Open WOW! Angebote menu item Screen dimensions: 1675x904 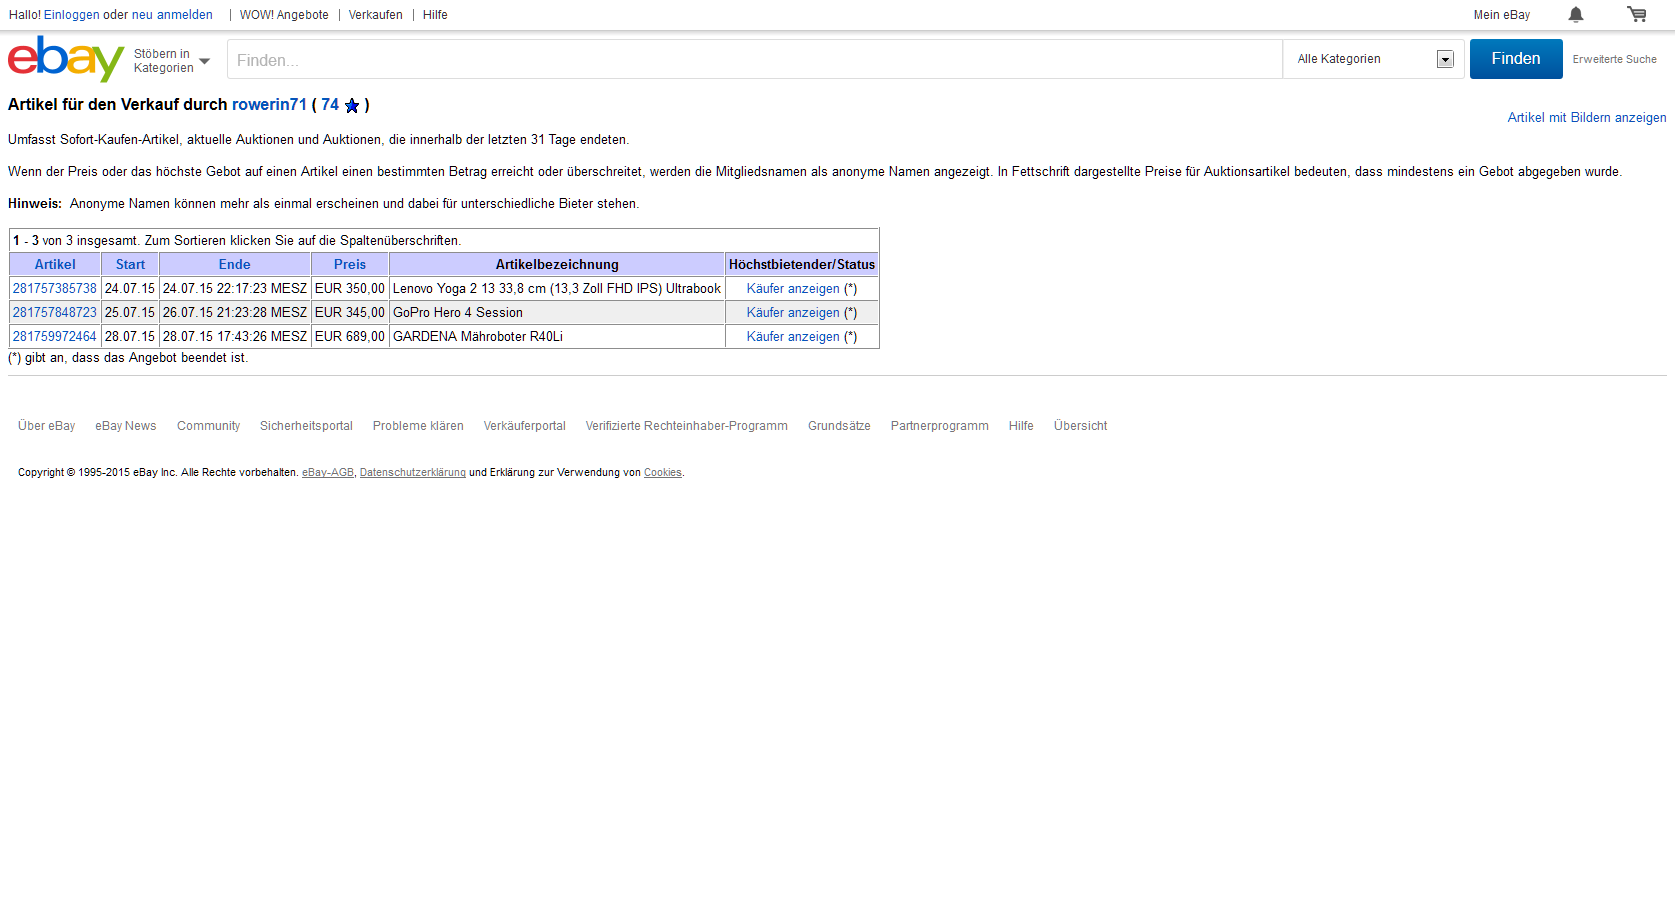coord(284,15)
